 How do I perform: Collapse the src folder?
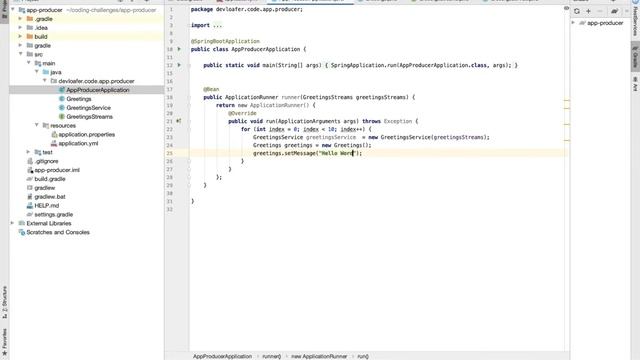point(20,54)
